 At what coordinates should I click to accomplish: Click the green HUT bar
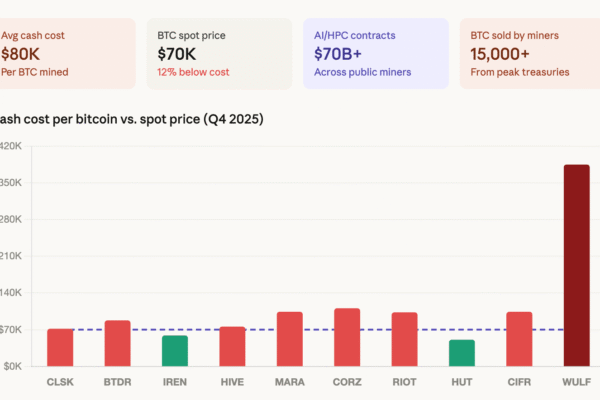coord(462,353)
